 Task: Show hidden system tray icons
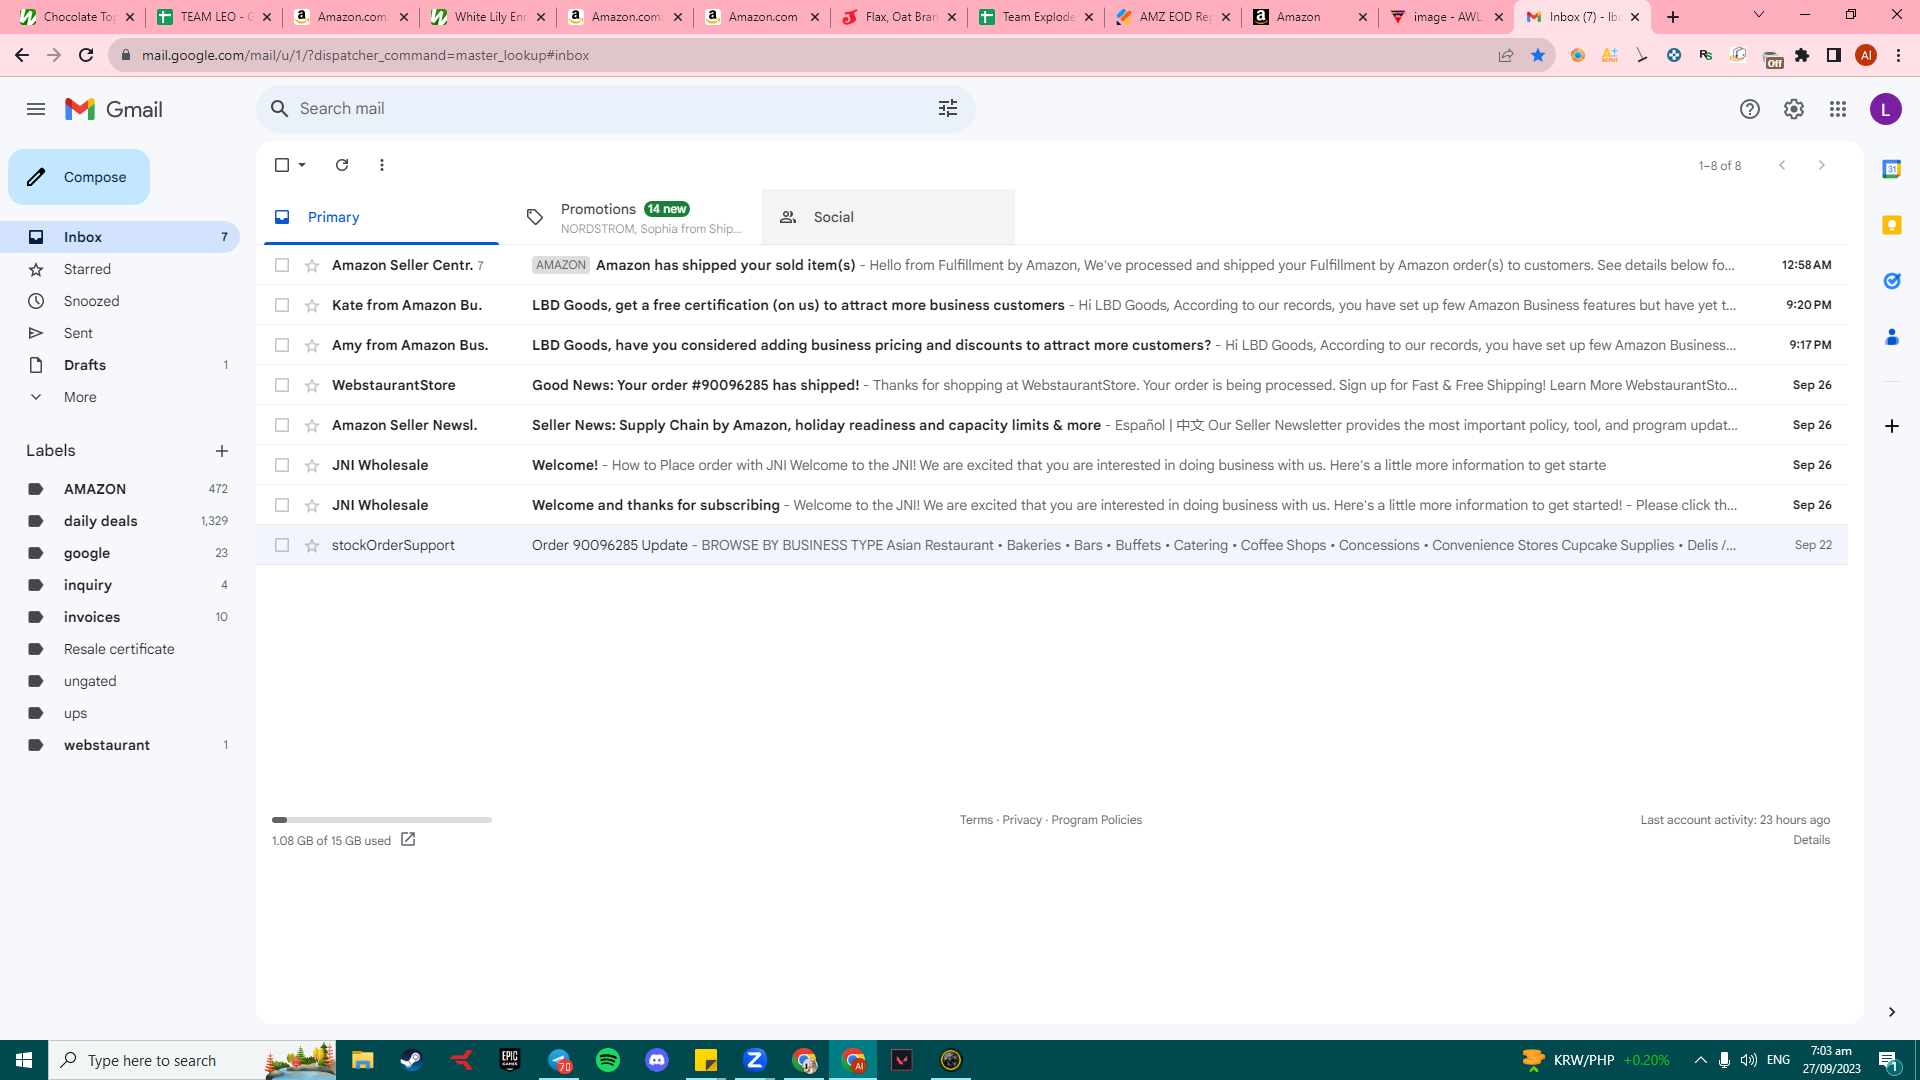pyautogui.click(x=1700, y=1060)
